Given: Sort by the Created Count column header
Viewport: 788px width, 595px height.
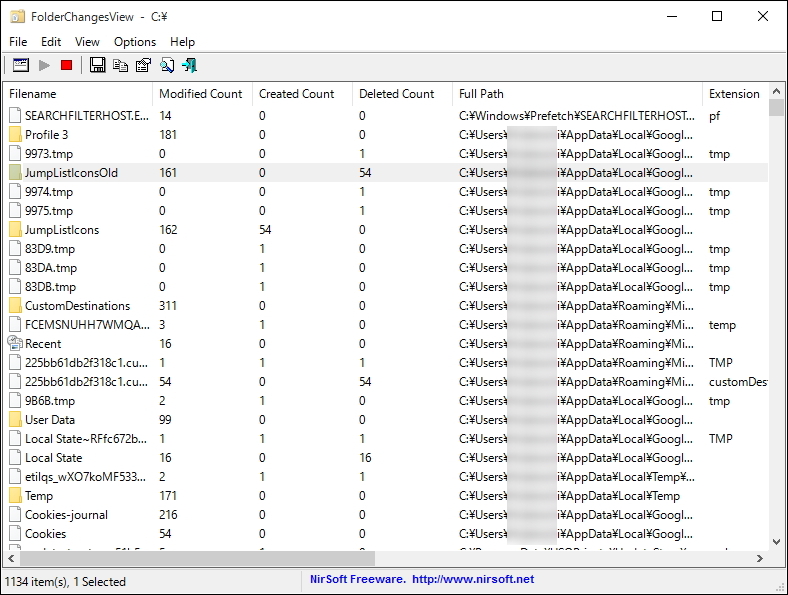Looking at the screenshot, I should click(302, 94).
